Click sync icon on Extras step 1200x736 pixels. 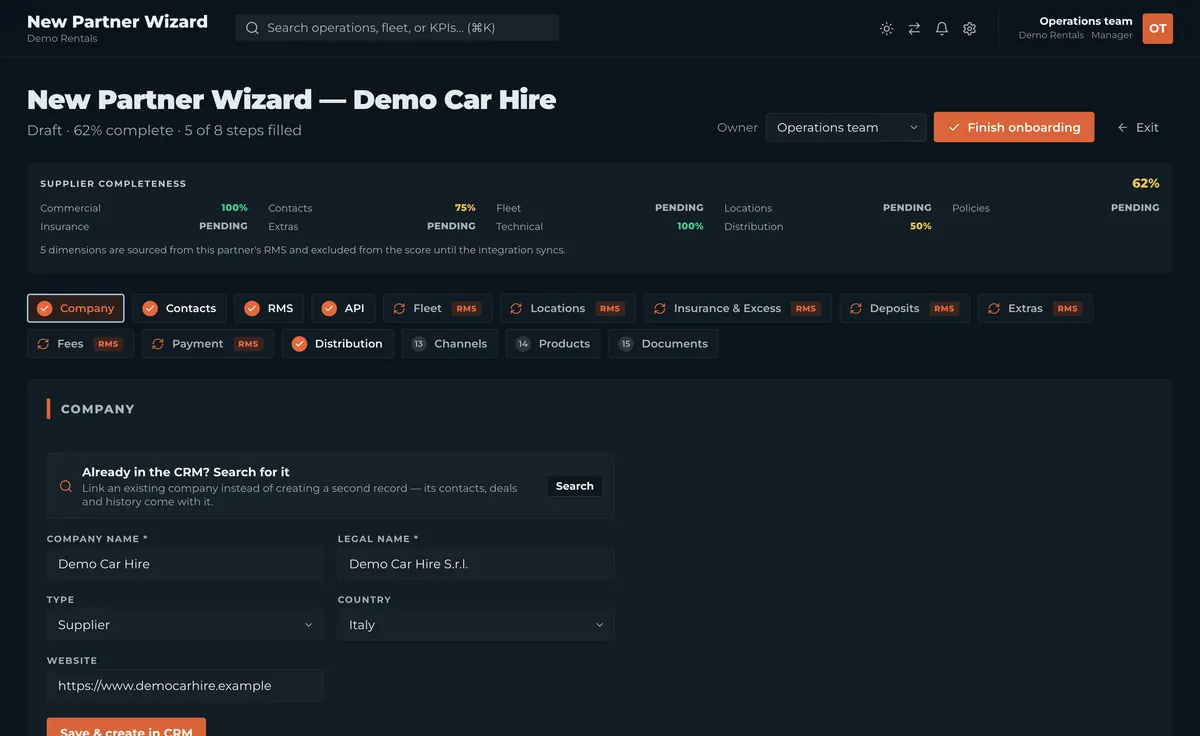[994, 308]
